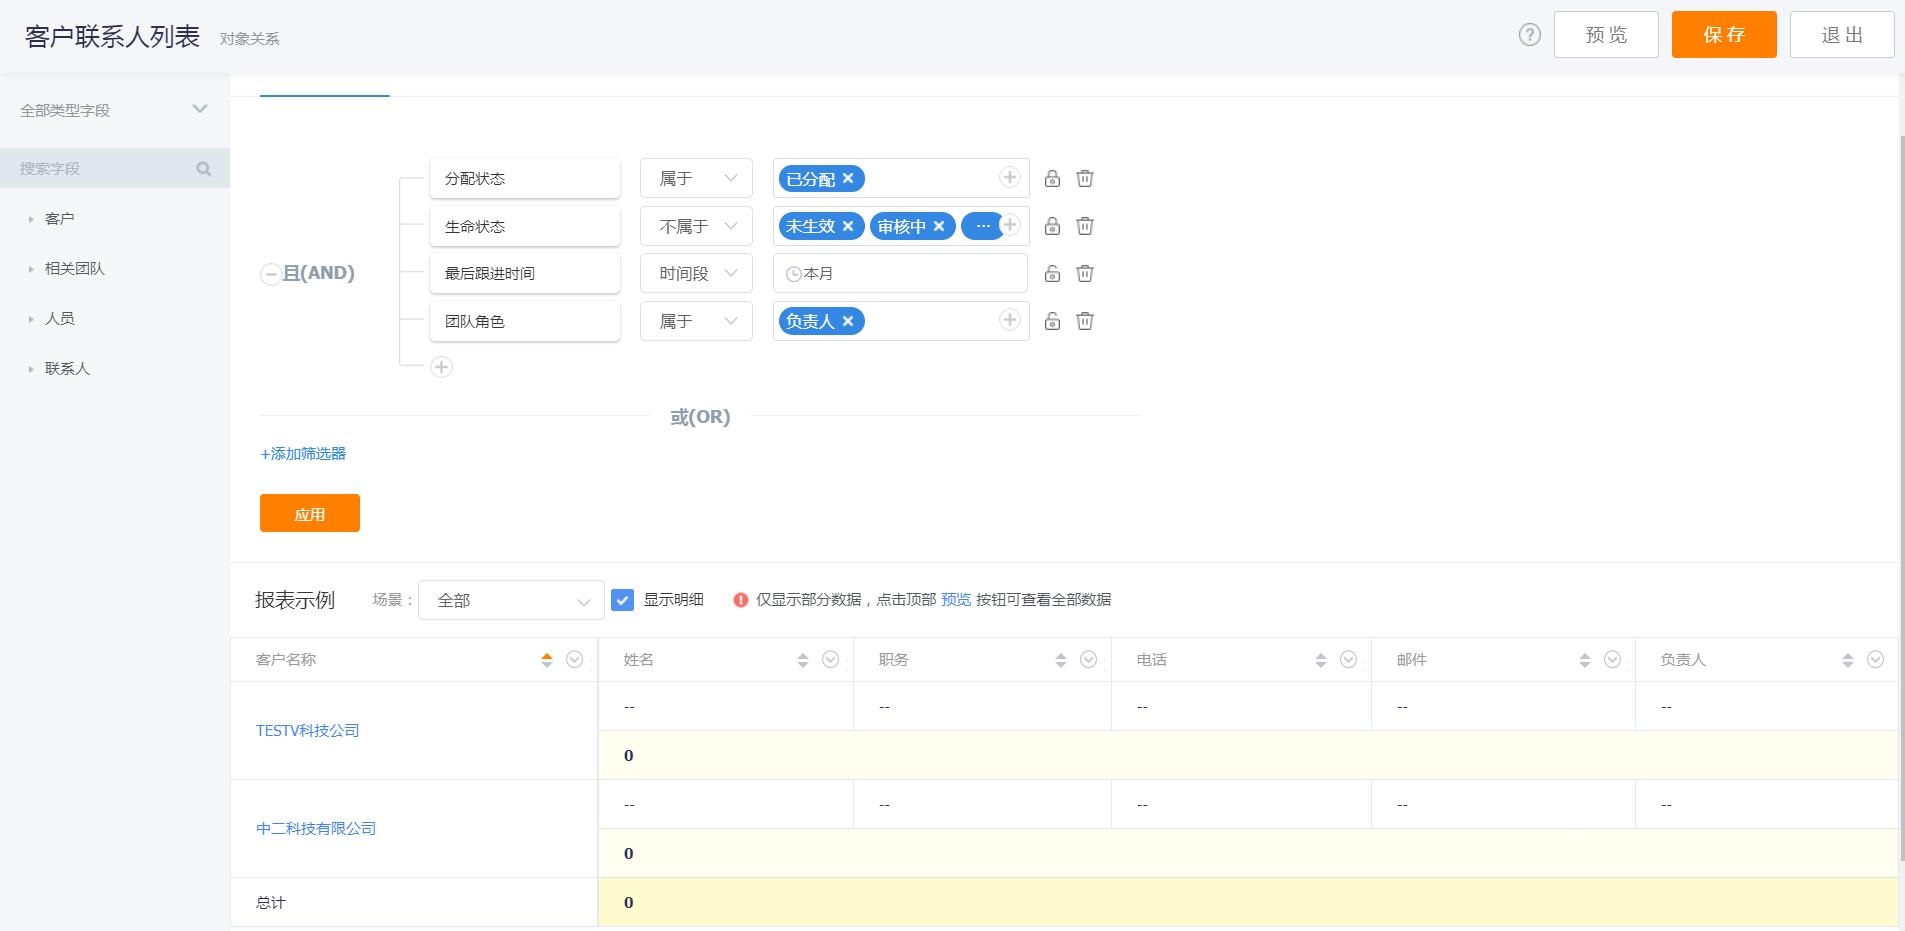
Task: Delete the 分配状态 filter row
Action: 1084,179
